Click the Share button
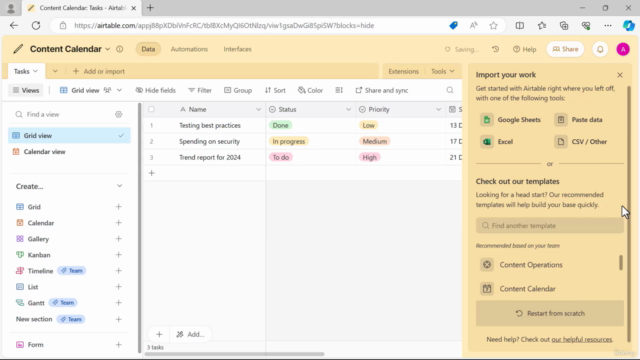Screen dimensions: 640x360 [565, 49]
